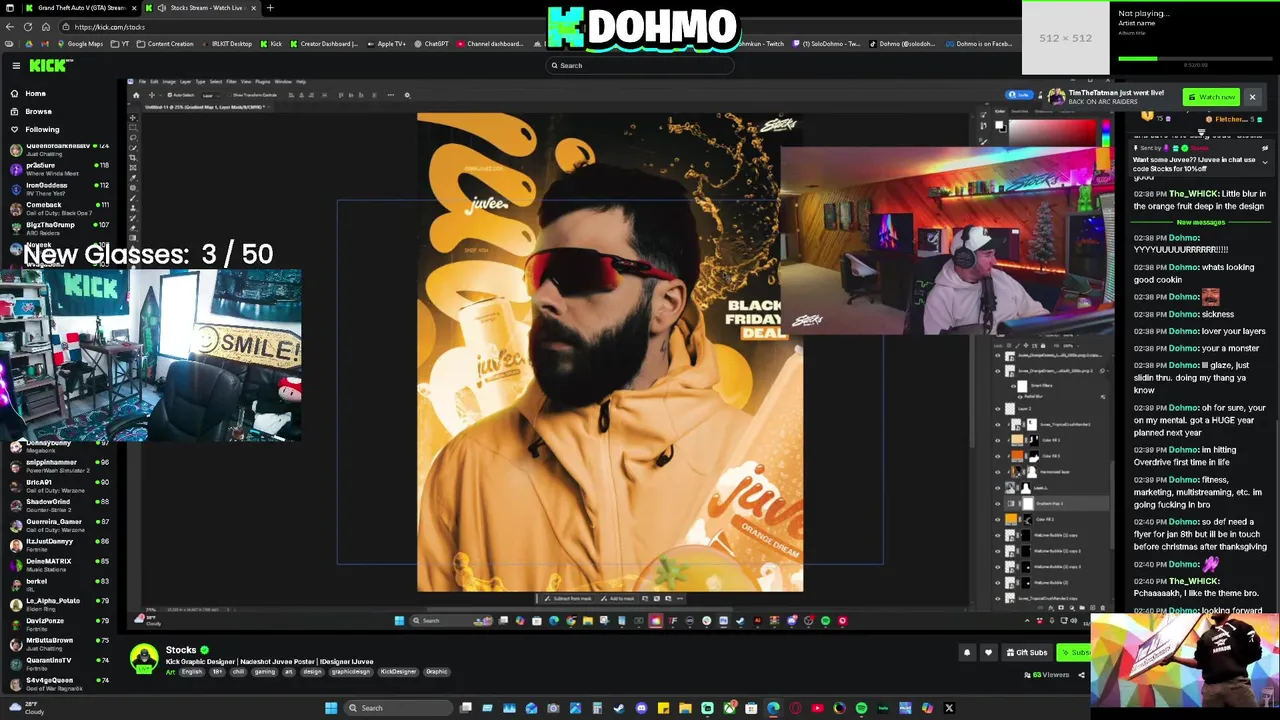
Task: Open the Channel dashboard bookmark
Action: [490, 44]
